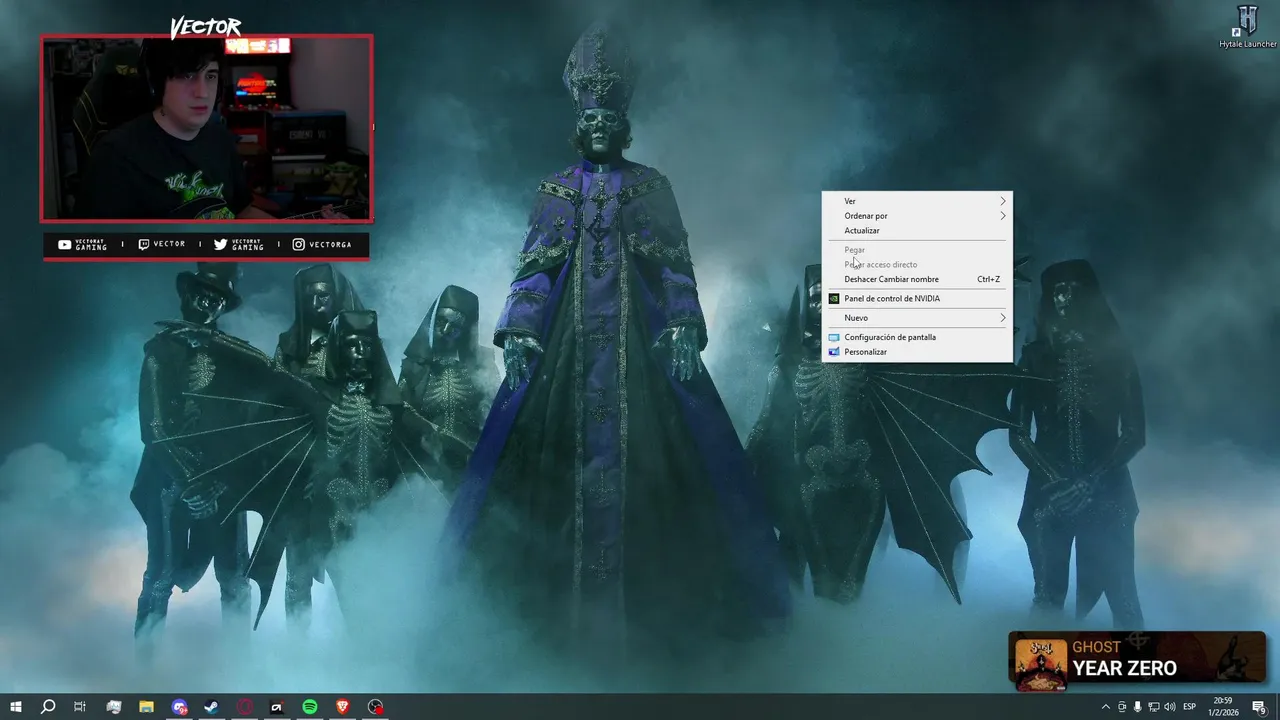
Task: Open OBS Studio from the taskbar
Action: click(x=375, y=707)
